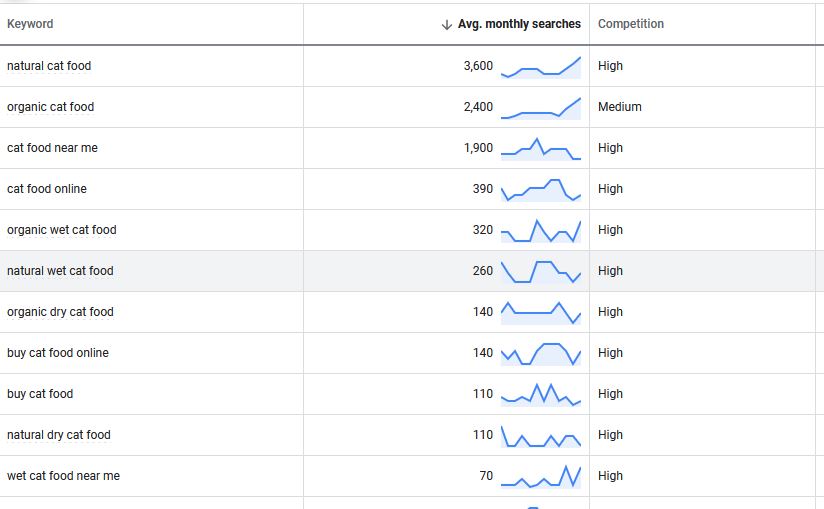Image resolution: width=824 pixels, height=509 pixels.
Task: Sort by the Keyword column header
Action: pyautogui.click(x=30, y=24)
